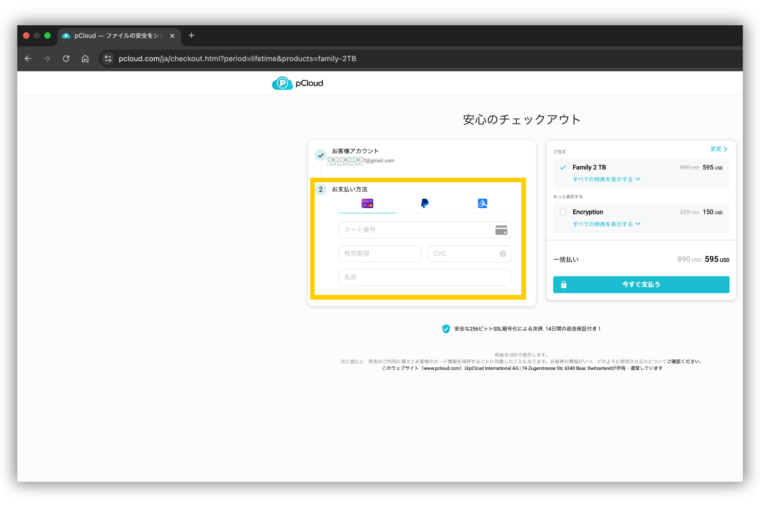Screen dimensions: 760x507
Task: Click the pCloud logo in the header
Action: (x=295, y=84)
